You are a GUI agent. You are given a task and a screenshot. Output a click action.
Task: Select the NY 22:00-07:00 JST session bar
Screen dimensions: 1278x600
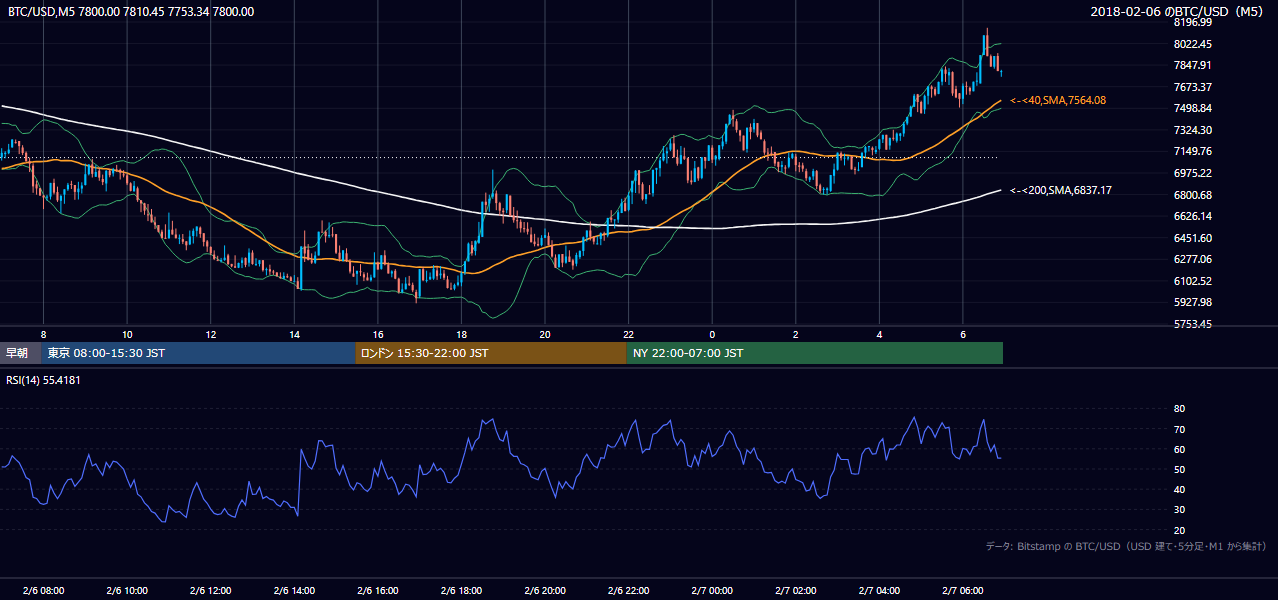point(814,353)
